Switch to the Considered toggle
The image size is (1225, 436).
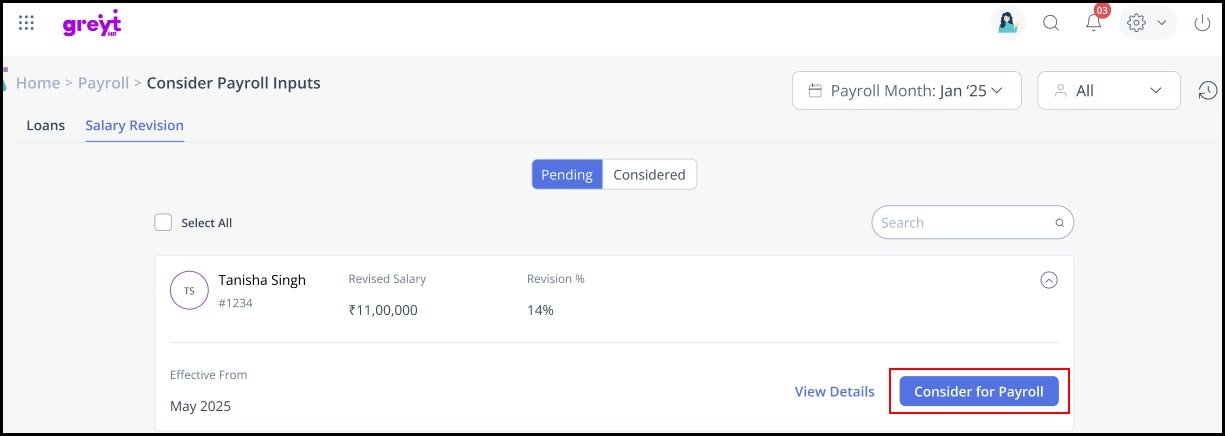pos(649,174)
